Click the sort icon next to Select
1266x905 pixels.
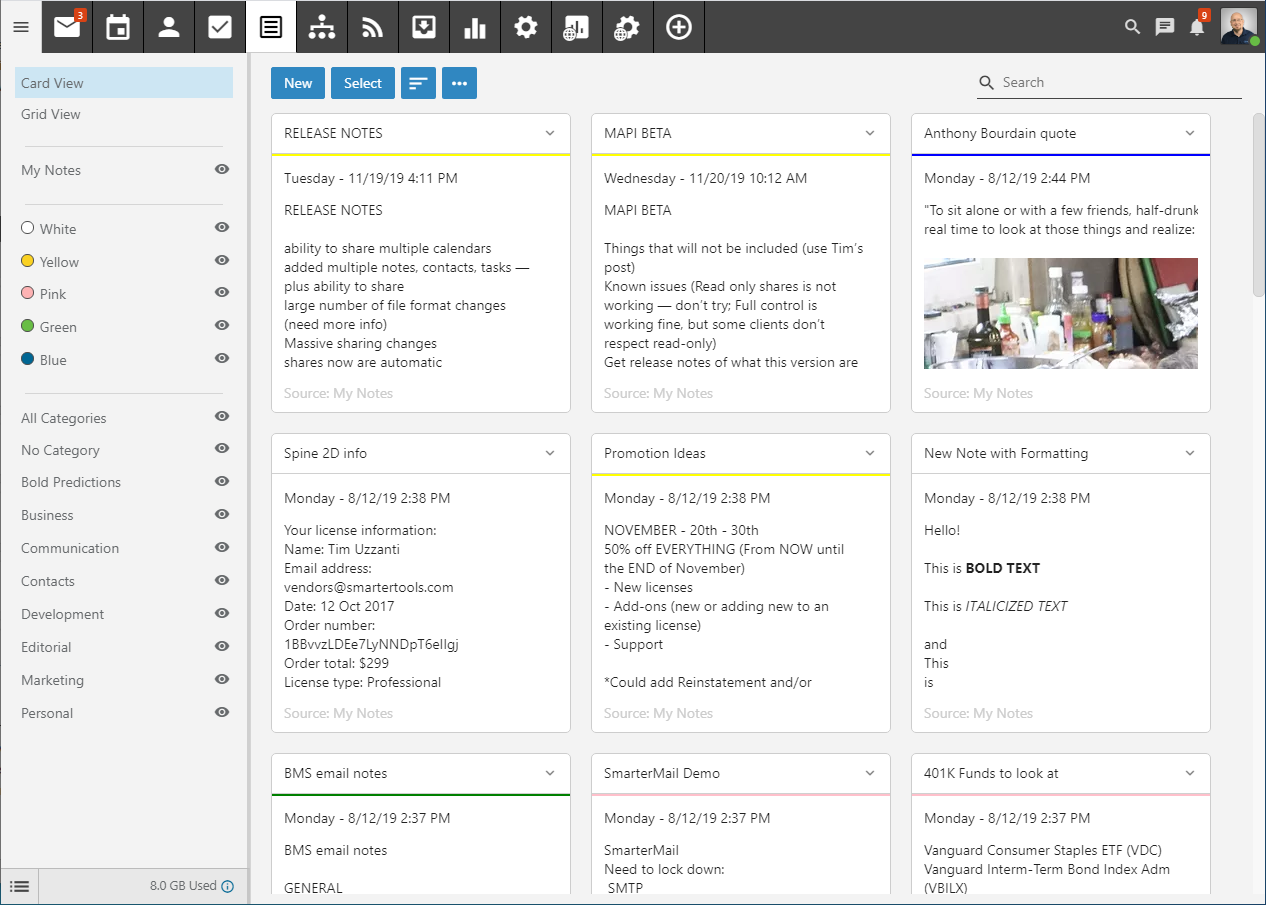418,82
